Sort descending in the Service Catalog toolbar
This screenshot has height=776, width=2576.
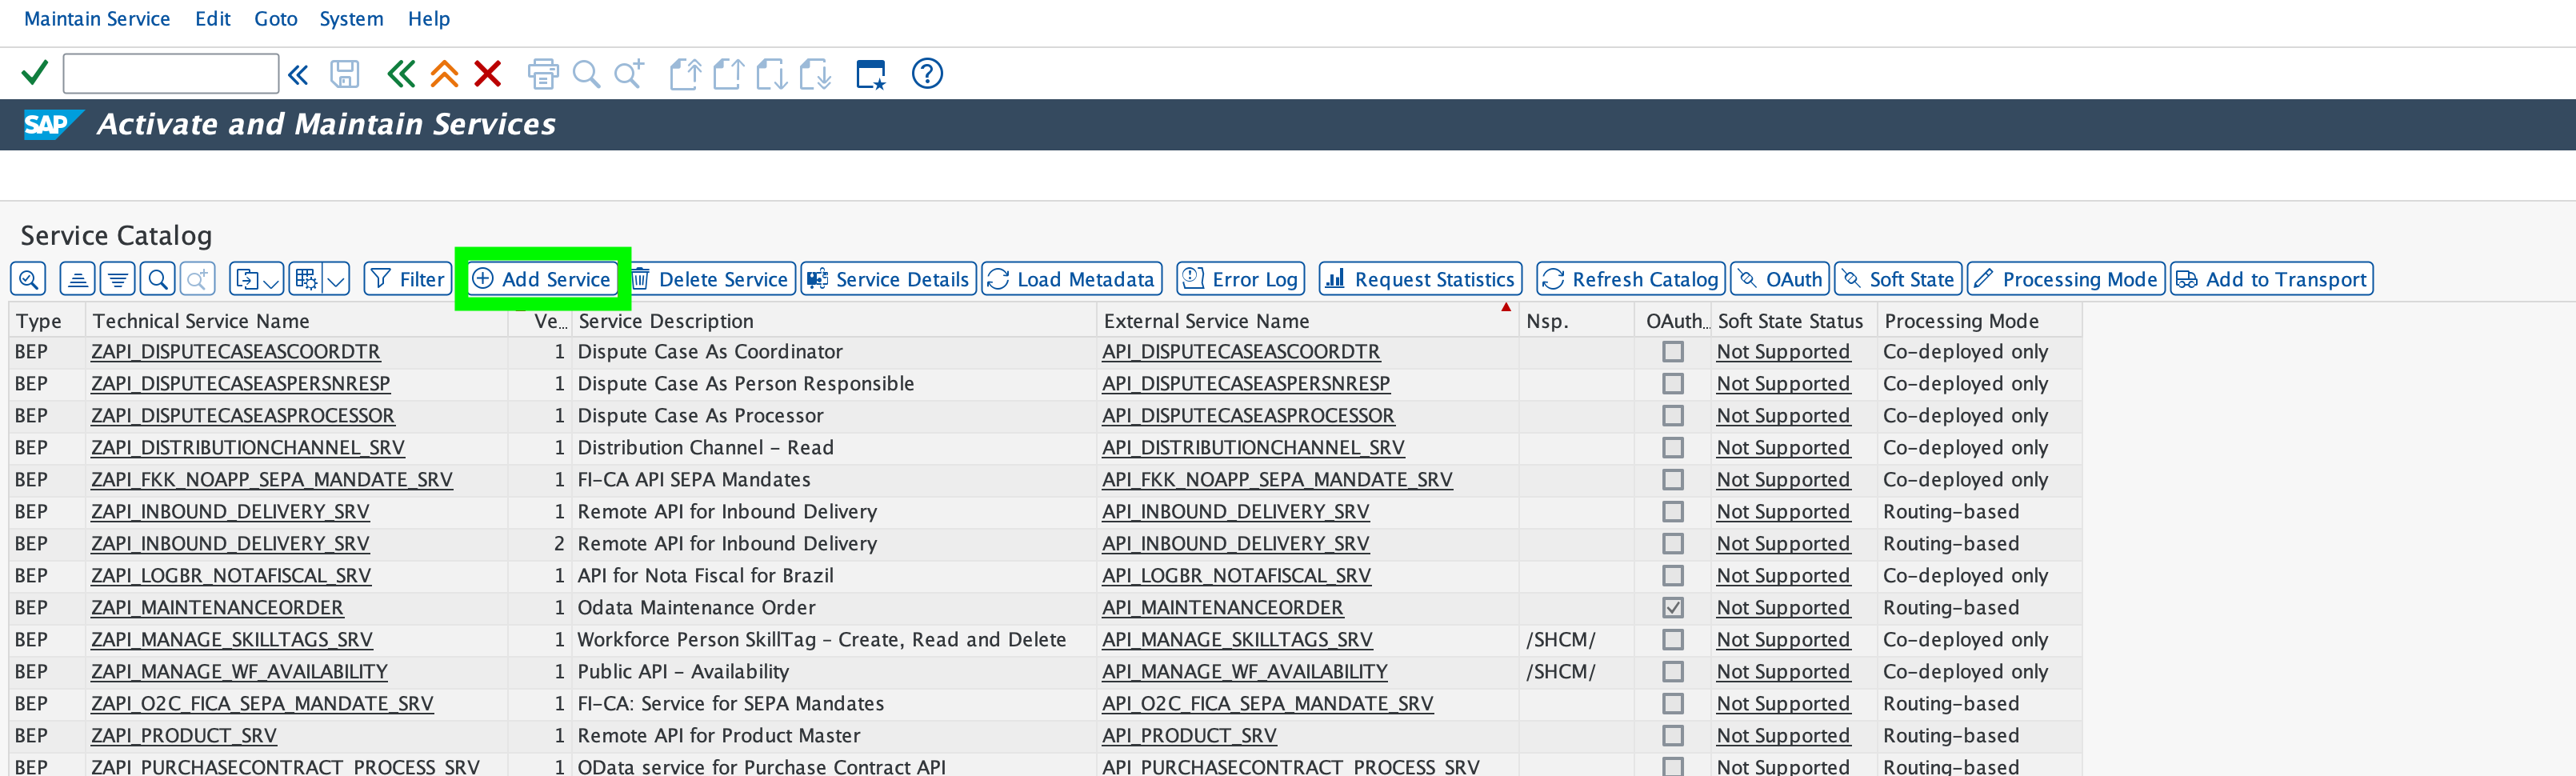click(x=118, y=279)
